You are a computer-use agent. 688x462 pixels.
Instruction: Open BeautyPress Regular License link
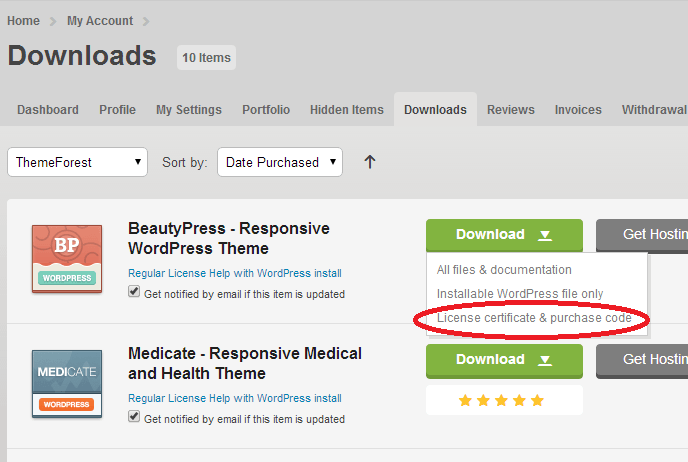pos(165,273)
